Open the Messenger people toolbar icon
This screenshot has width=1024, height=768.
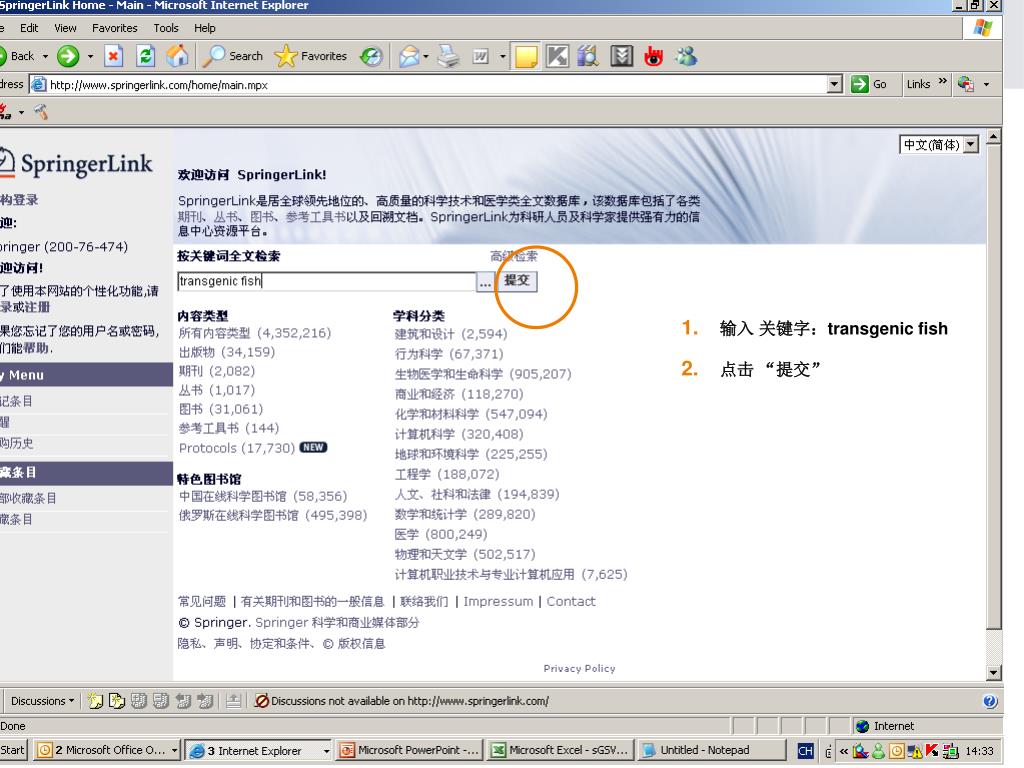[x=686, y=57]
